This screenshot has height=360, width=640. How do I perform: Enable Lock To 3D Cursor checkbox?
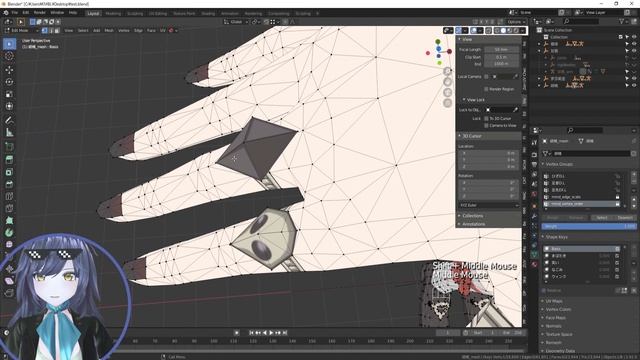[x=486, y=118]
